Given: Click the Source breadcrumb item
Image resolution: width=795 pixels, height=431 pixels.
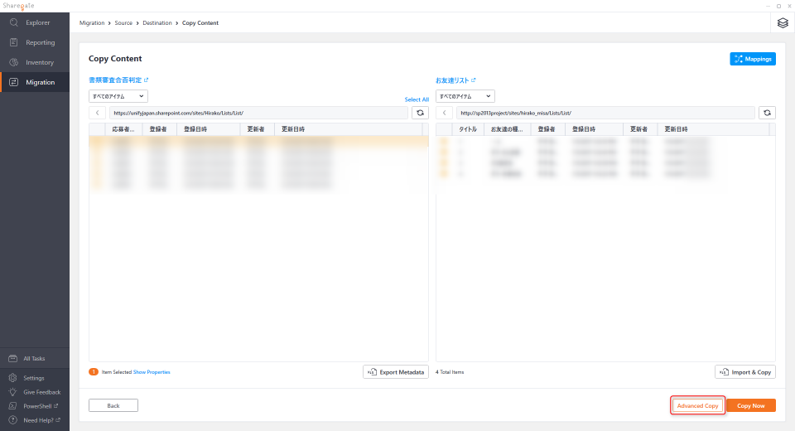Looking at the screenshot, I should pos(123,23).
